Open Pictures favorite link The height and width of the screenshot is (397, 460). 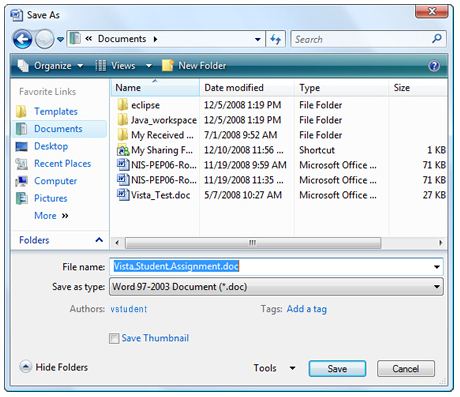[51, 198]
